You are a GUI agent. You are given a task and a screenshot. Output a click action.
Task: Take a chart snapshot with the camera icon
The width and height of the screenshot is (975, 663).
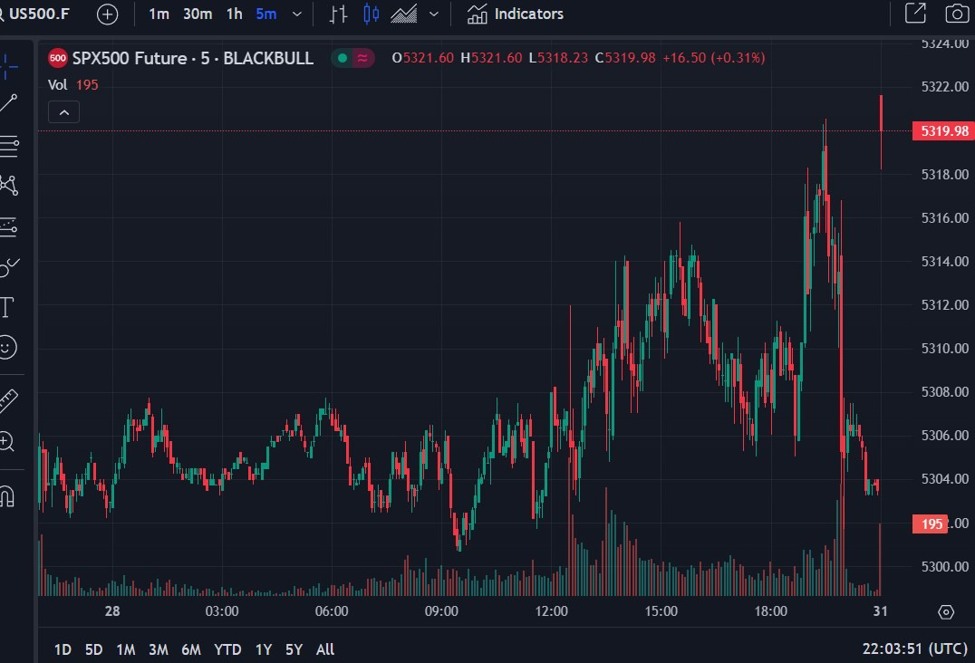[955, 14]
